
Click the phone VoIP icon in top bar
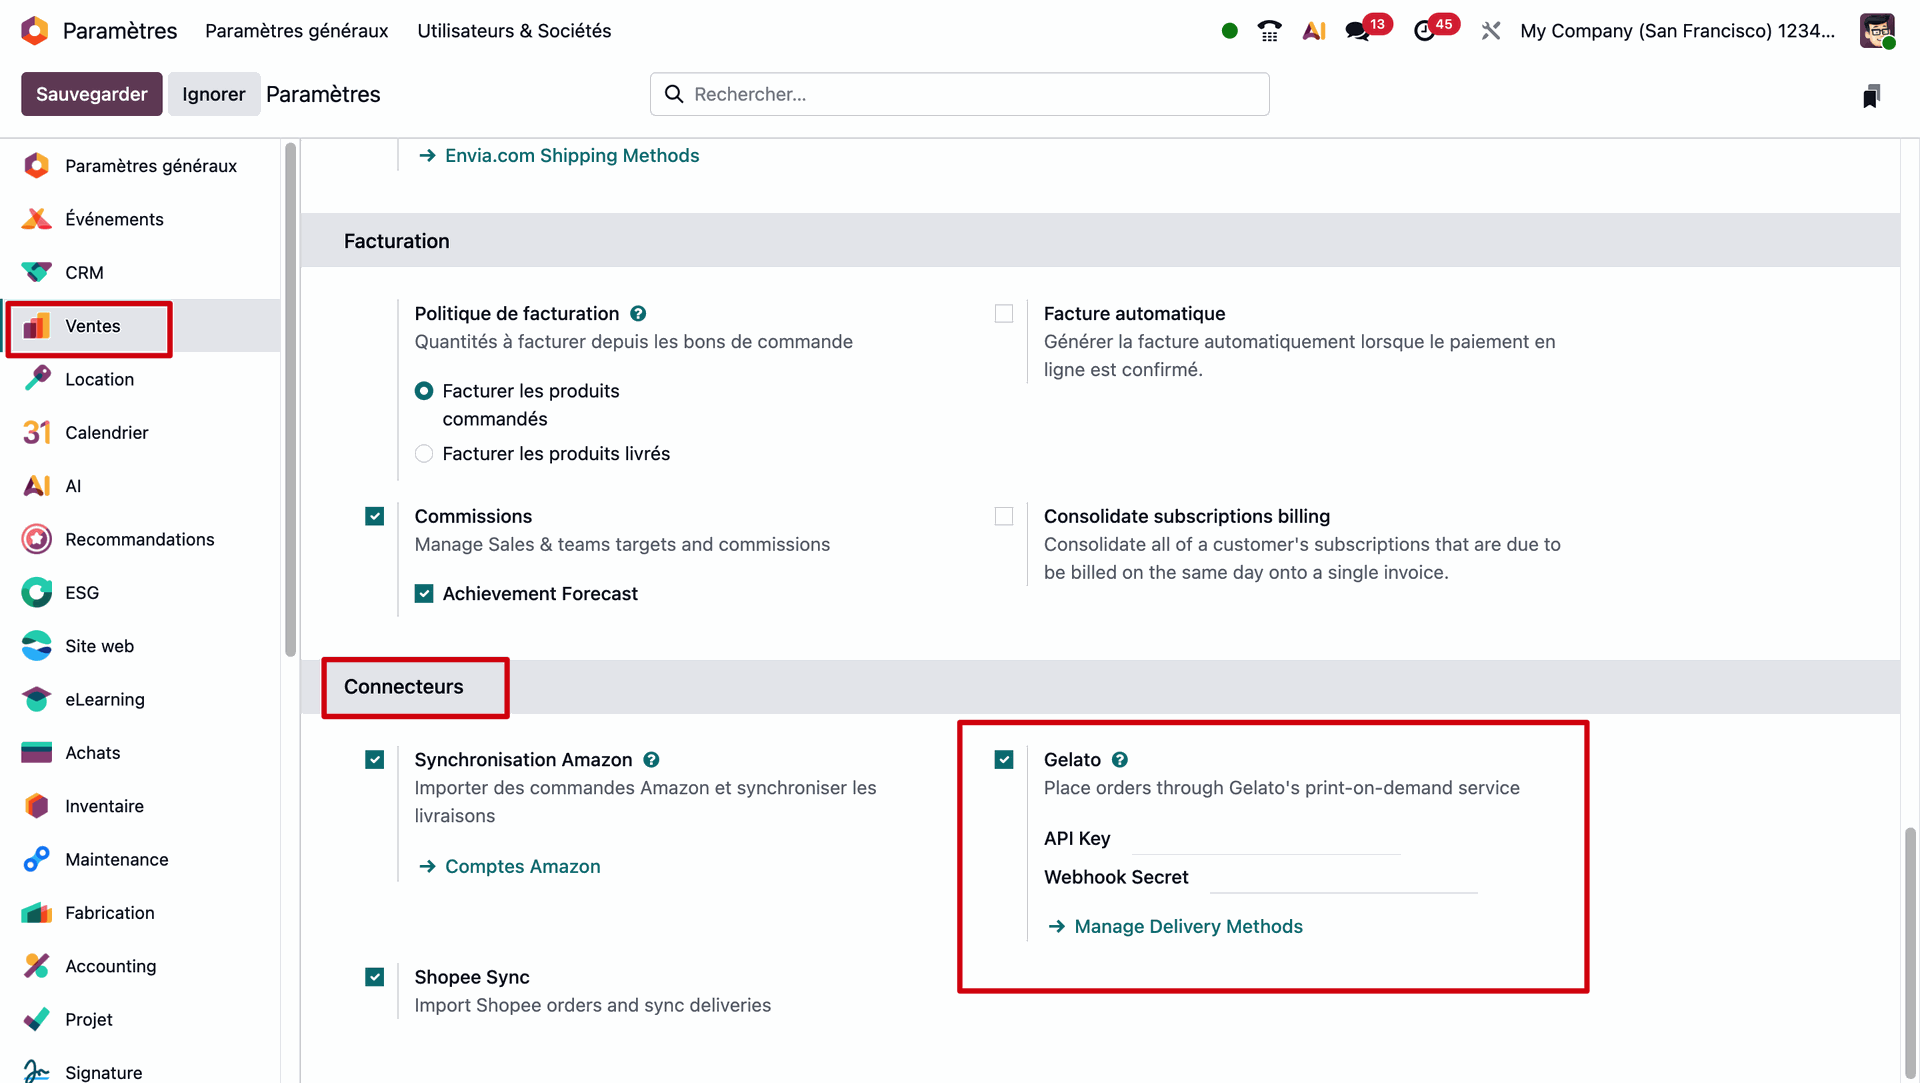[1269, 31]
